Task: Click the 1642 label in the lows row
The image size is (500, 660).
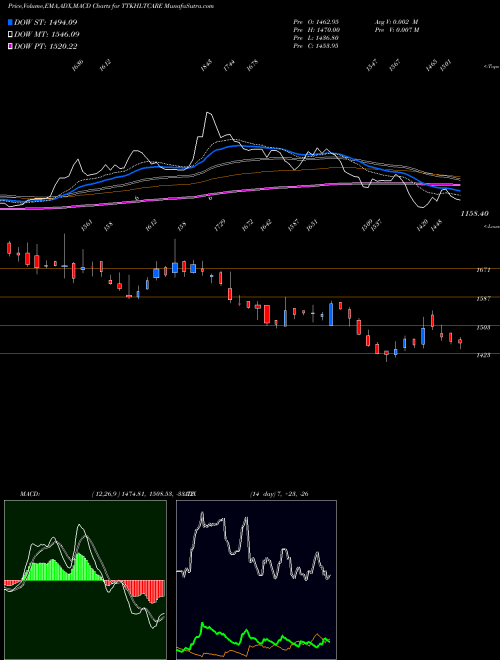Action: coord(266,225)
